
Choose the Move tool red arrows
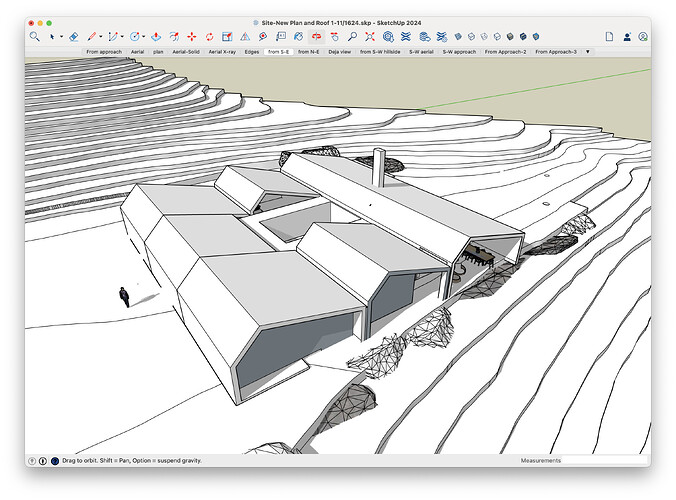[192, 37]
